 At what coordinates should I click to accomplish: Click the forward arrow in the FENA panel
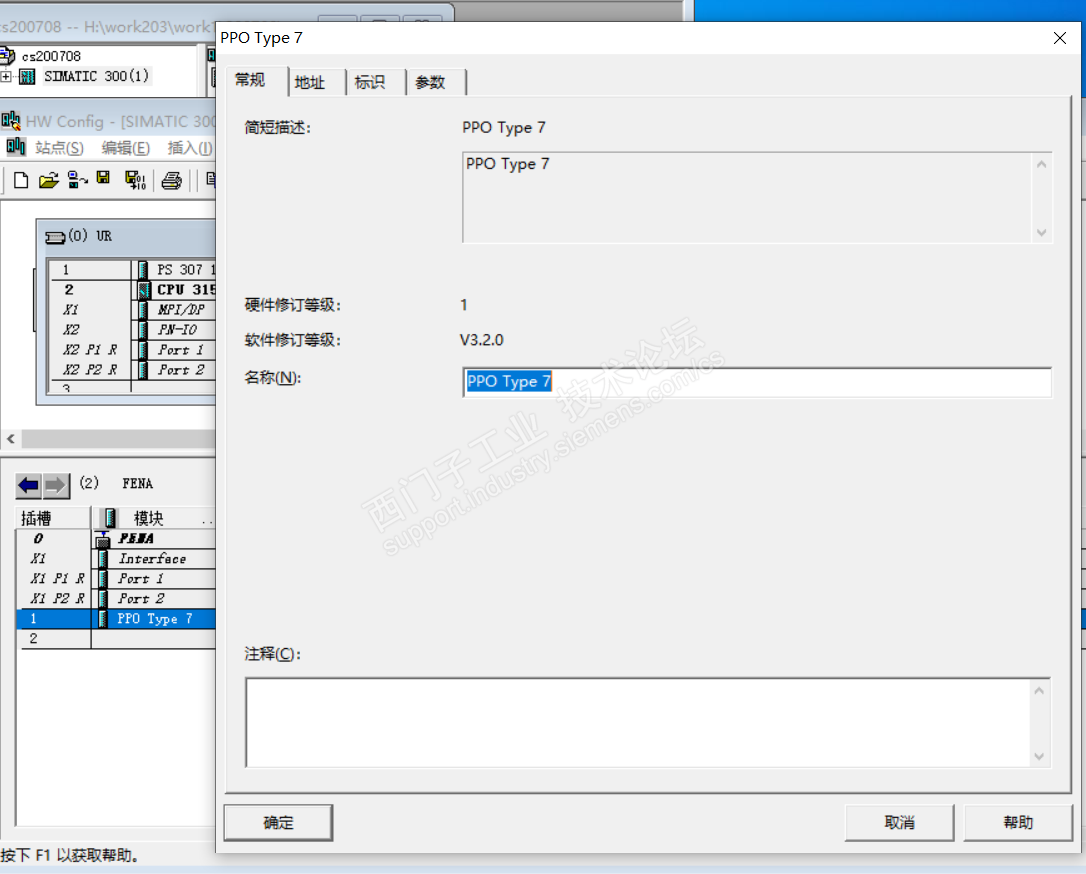point(56,485)
